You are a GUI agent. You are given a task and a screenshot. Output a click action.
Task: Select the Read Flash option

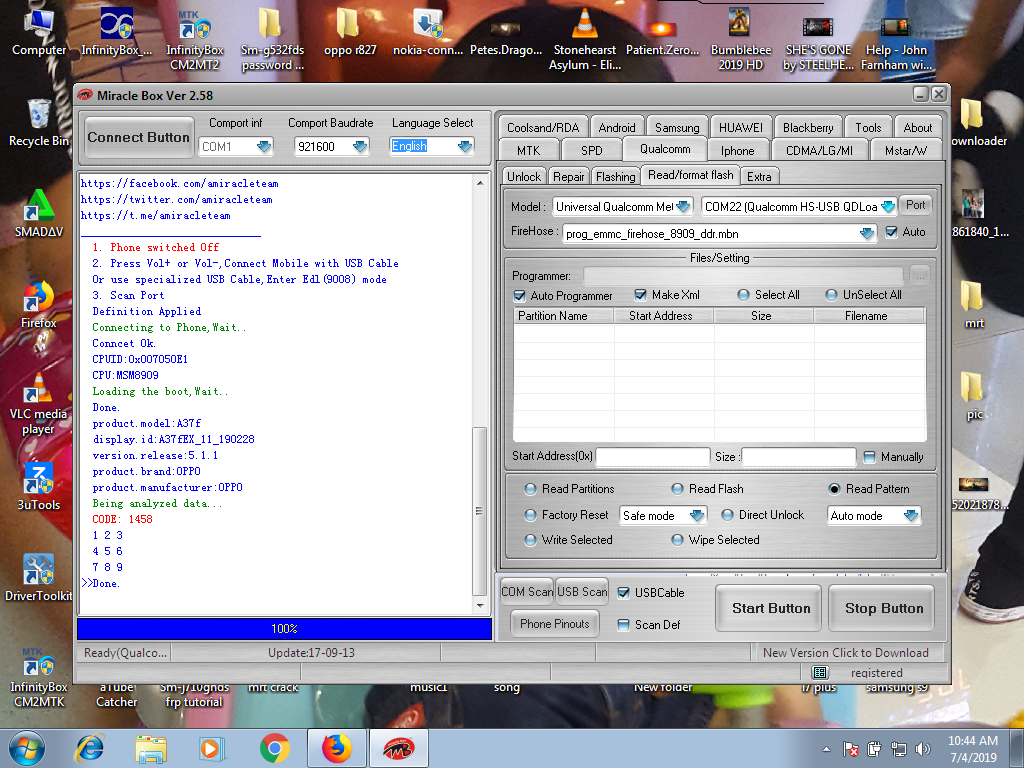678,489
